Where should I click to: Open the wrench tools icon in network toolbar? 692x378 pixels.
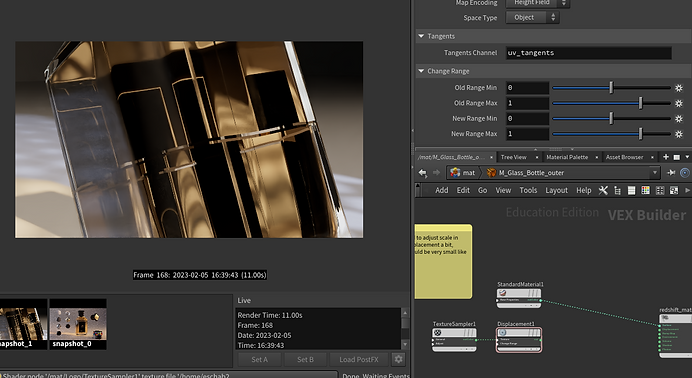tap(603, 190)
